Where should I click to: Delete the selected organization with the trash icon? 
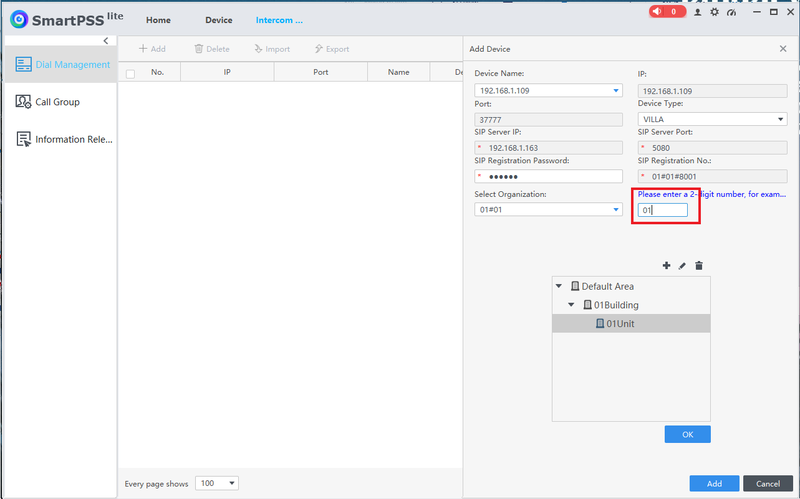tap(699, 265)
